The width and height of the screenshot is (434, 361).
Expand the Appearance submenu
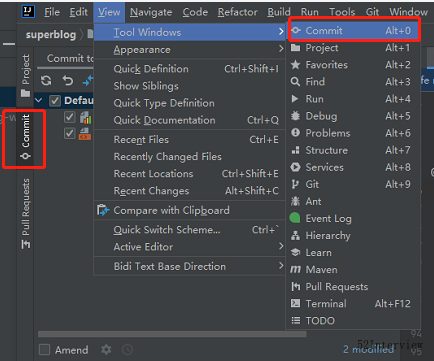click(x=190, y=50)
